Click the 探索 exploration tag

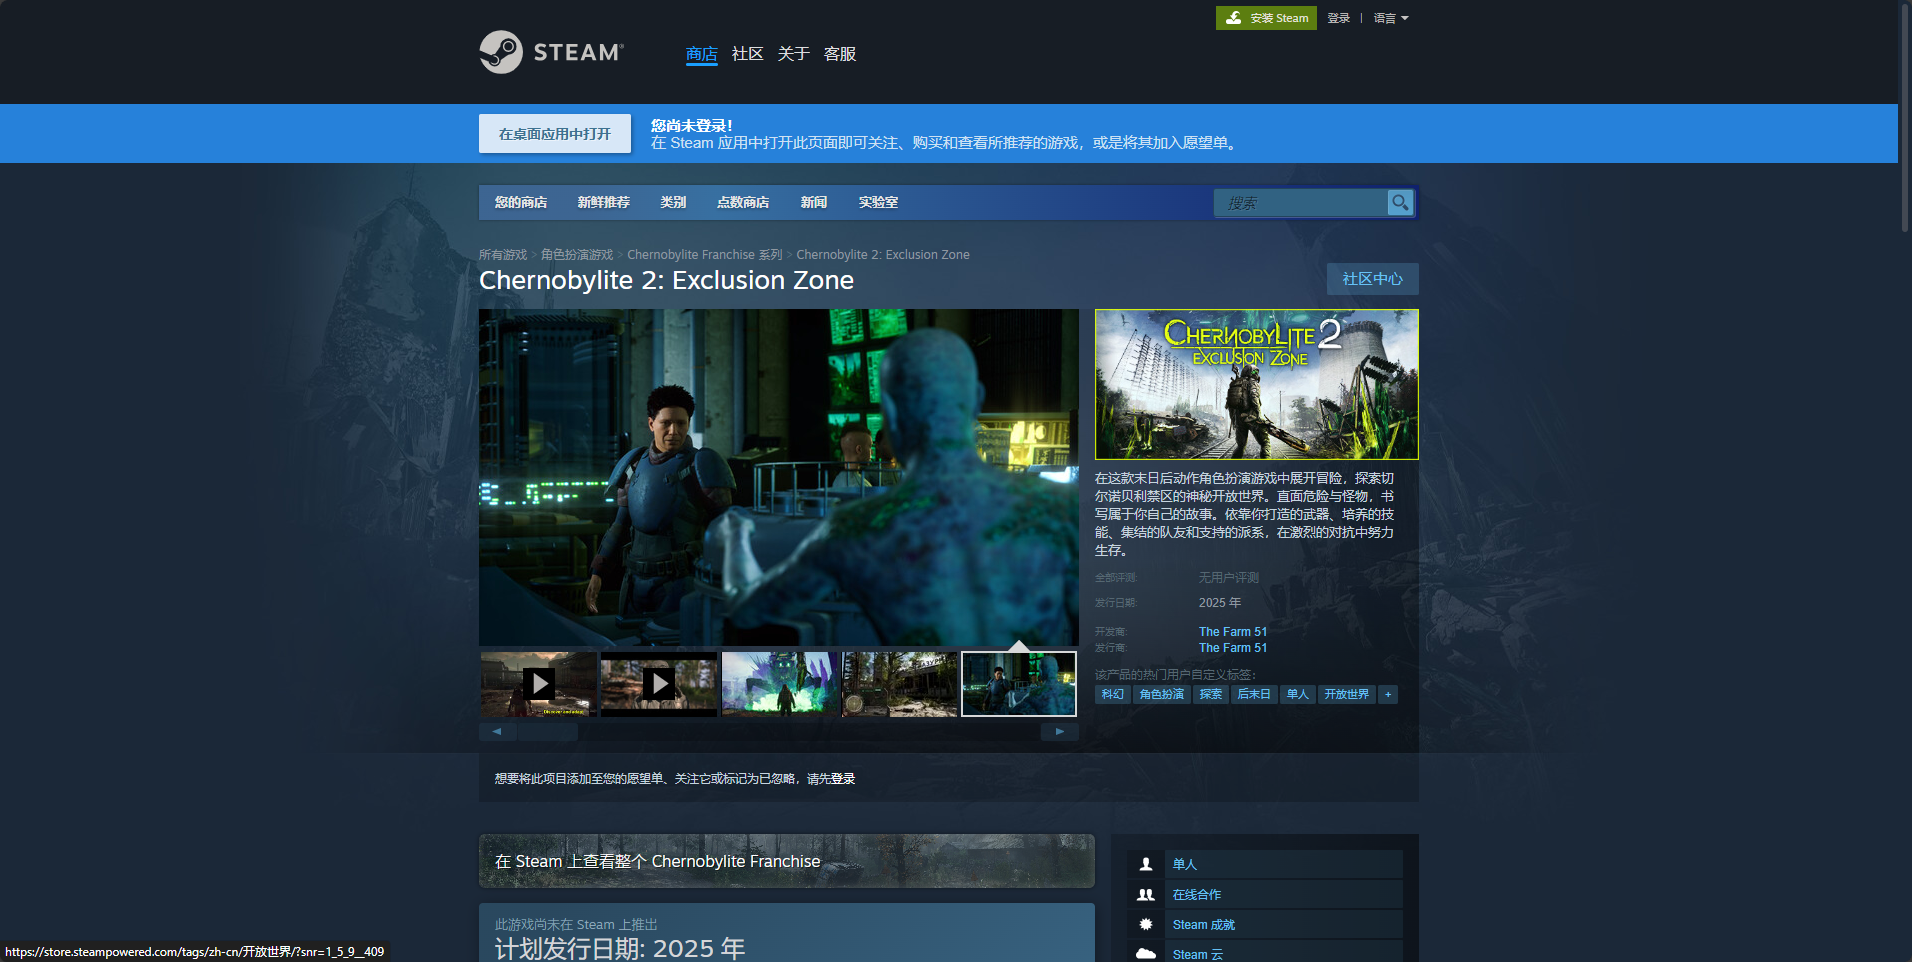pyautogui.click(x=1211, y=694)
